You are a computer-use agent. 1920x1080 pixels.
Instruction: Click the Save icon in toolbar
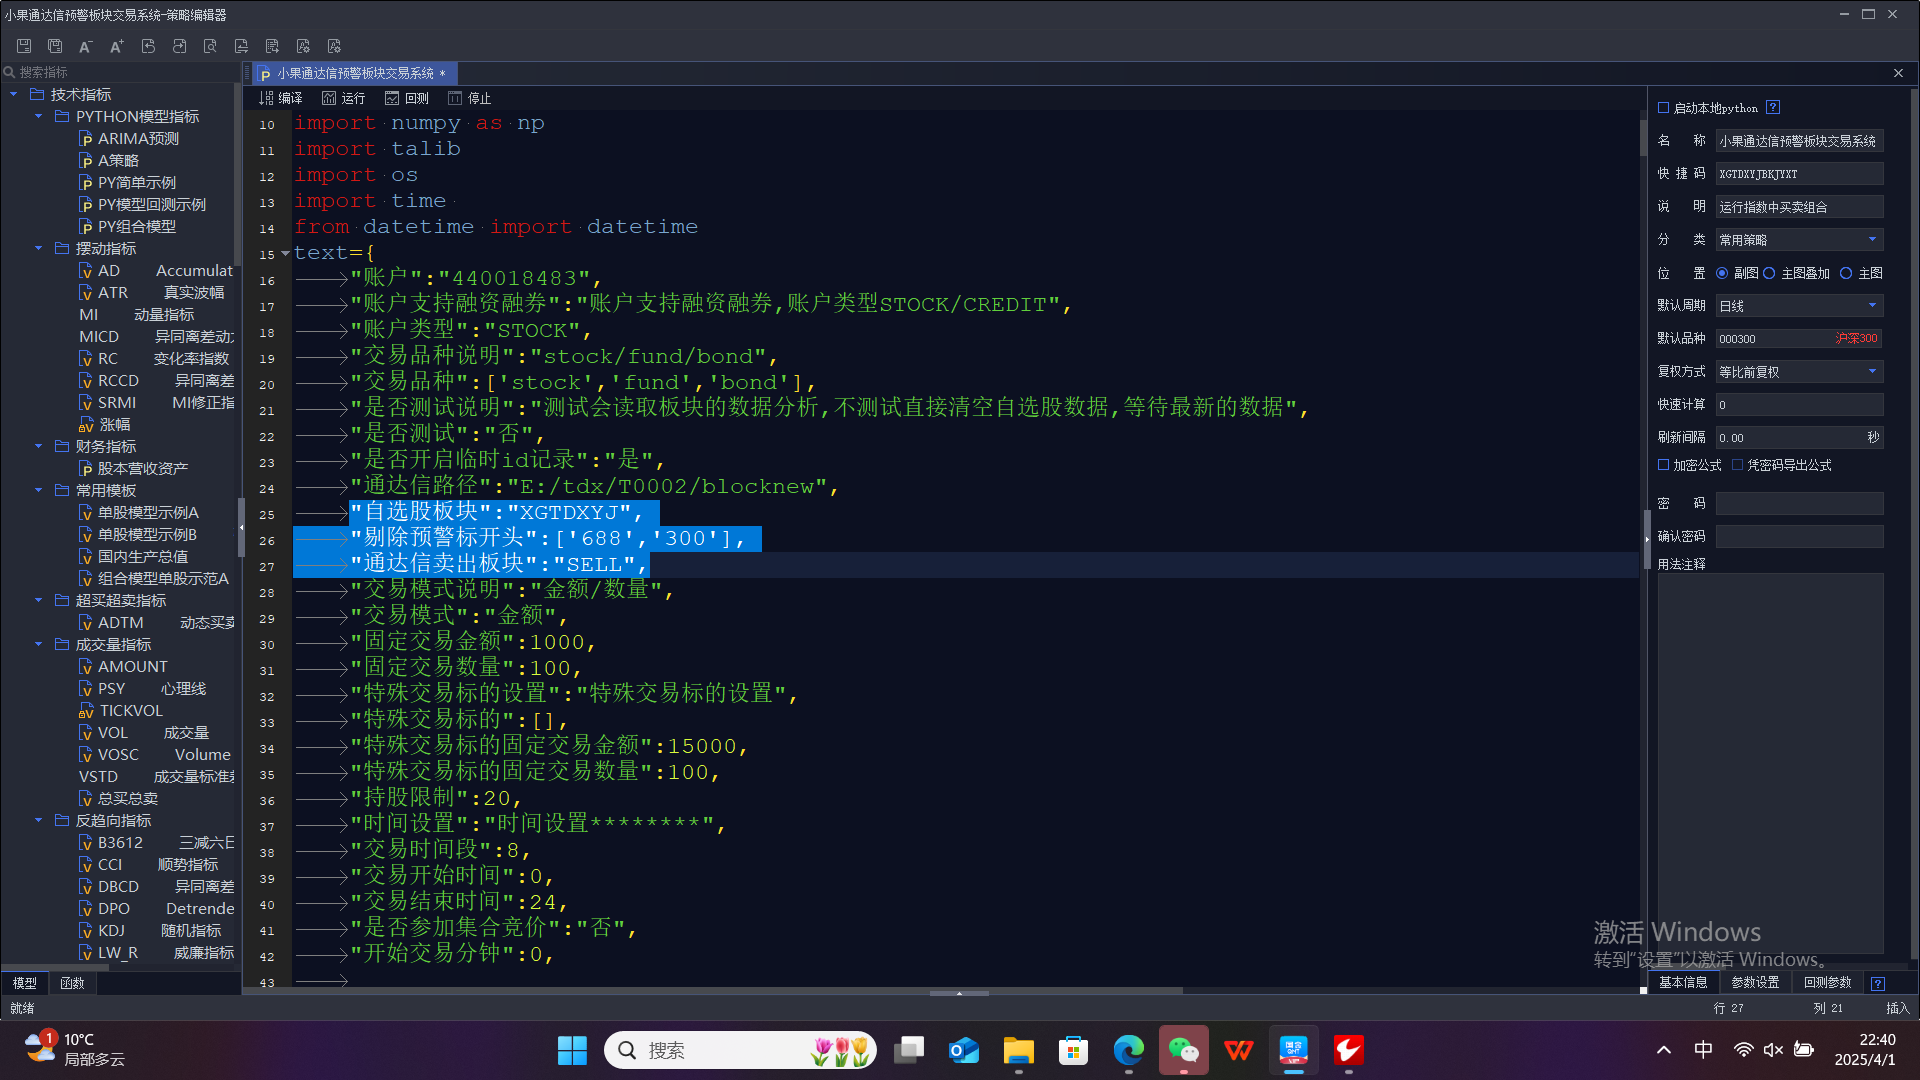pyautogui.click(x=24, y=46)
